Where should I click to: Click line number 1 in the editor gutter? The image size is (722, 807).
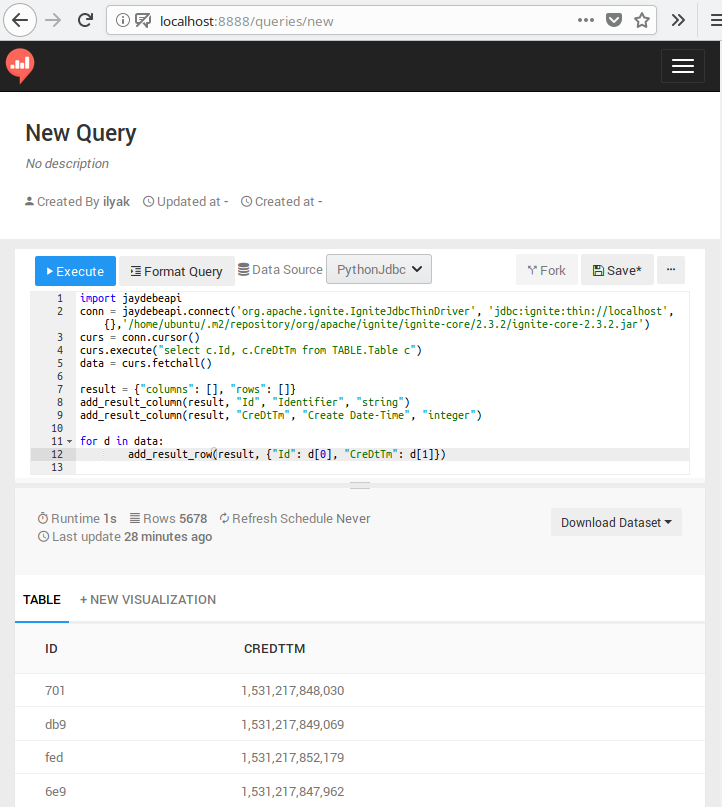(60, 299)
